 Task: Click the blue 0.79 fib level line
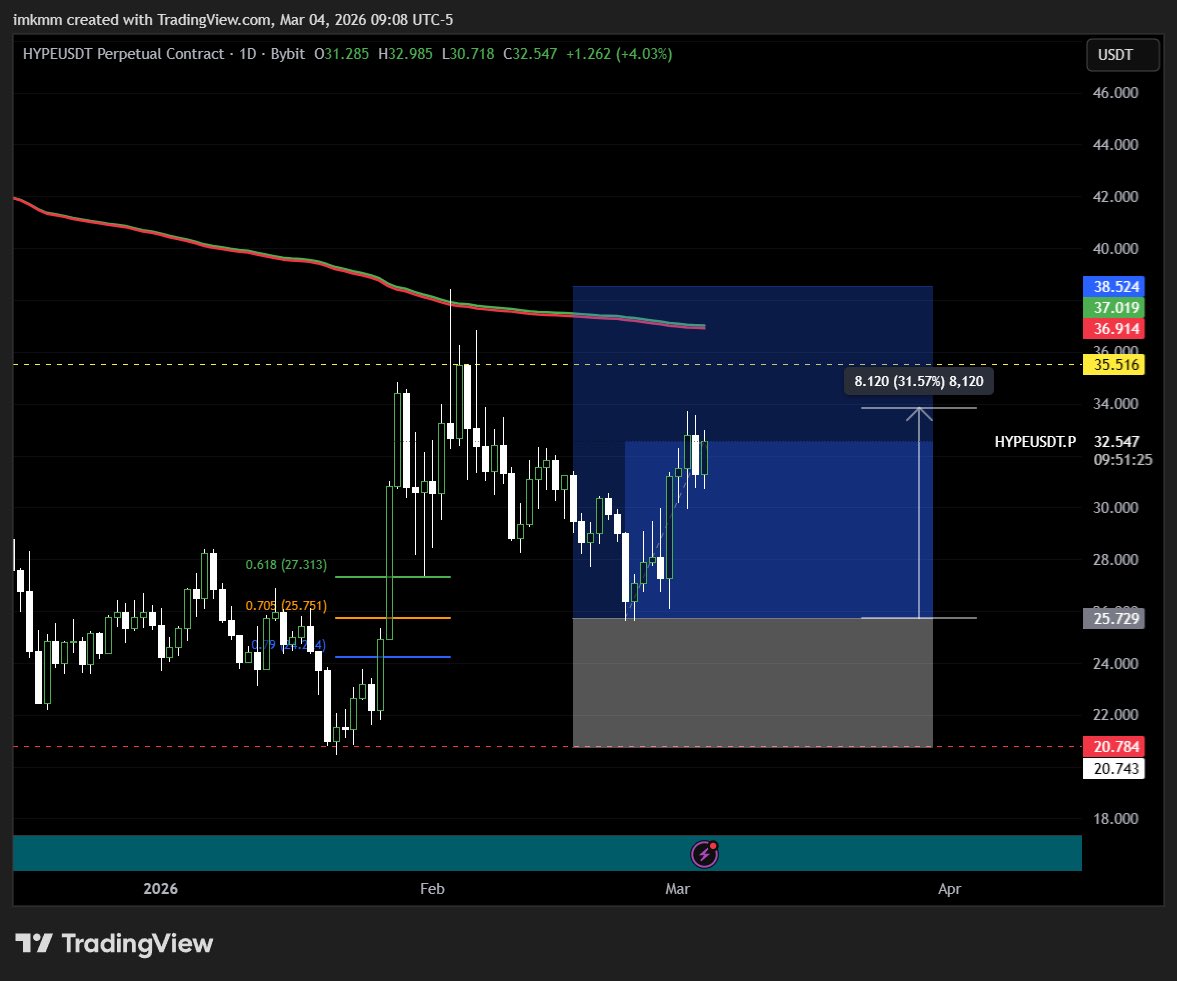(393, 657)
